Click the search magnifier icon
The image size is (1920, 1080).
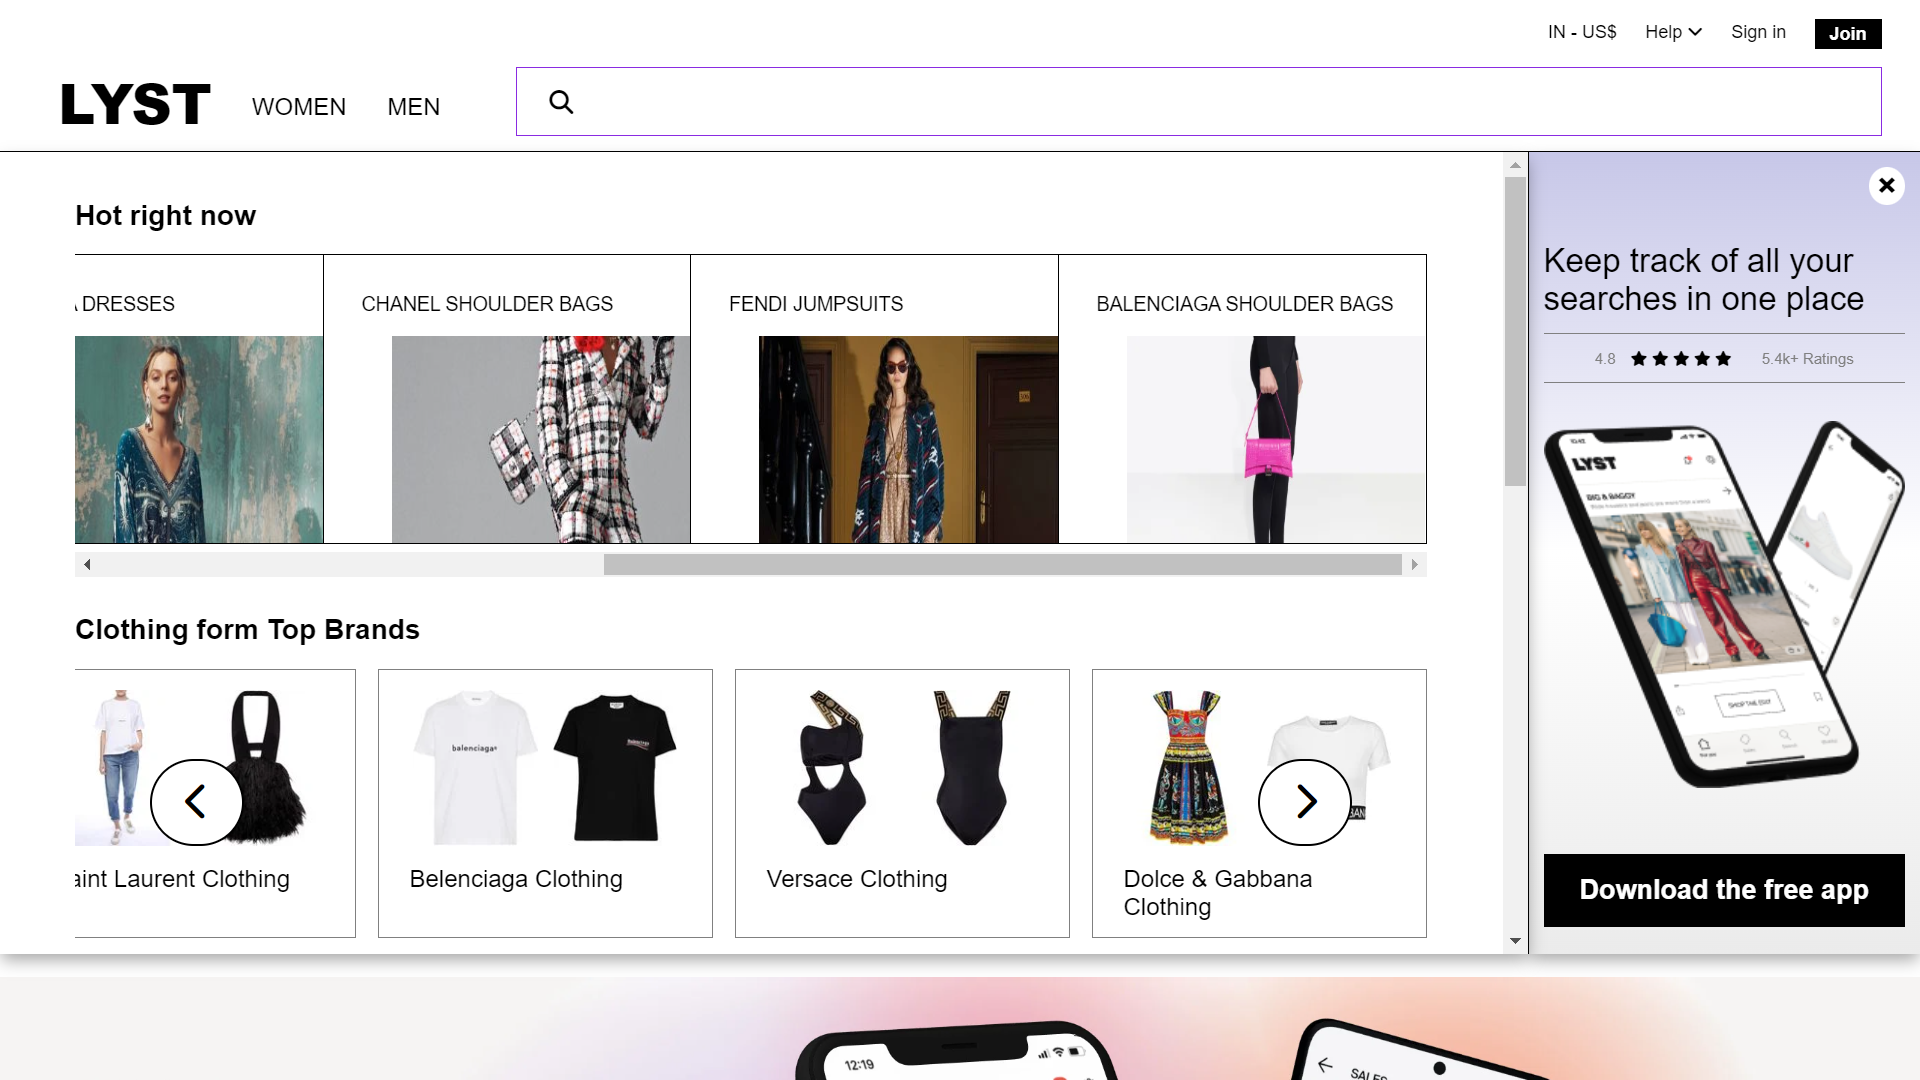coord(561,102)
